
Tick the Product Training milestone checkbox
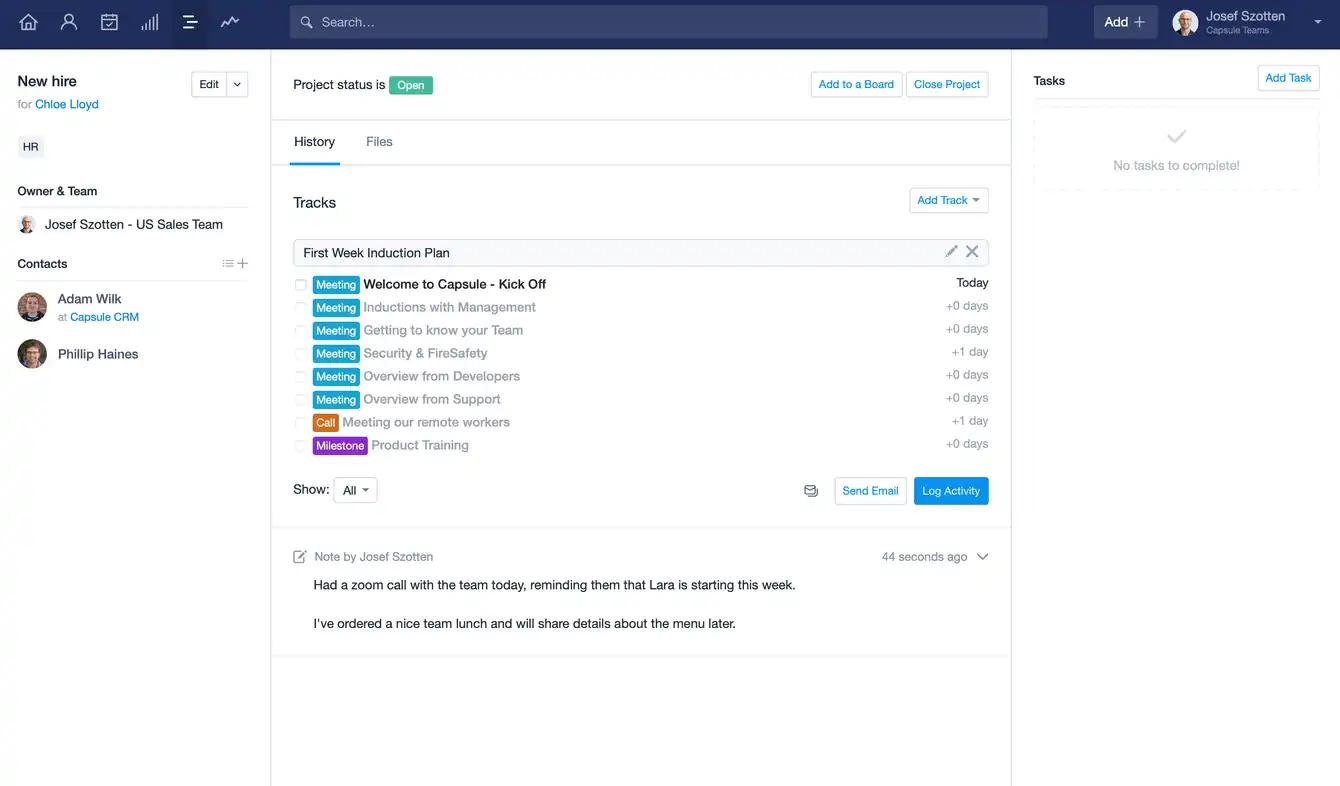click(300, 446)
